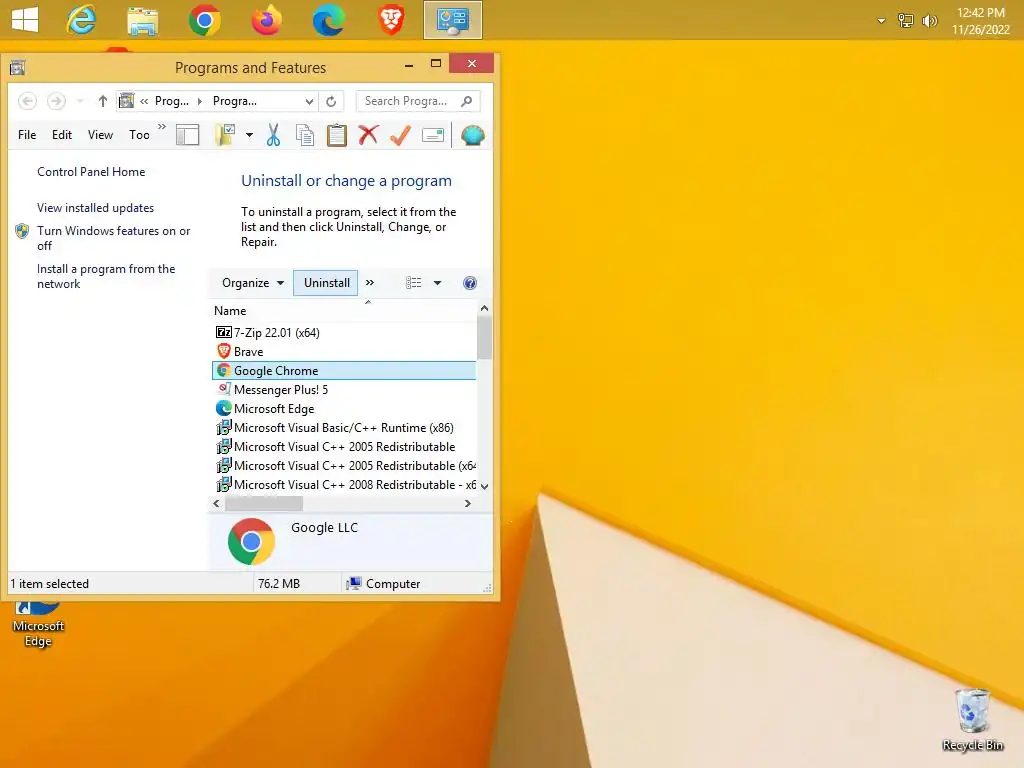Viewport: 1024px width, 768px height.
Task: Select Messenger Plus! 5 entry
Action: pos(344,389)
